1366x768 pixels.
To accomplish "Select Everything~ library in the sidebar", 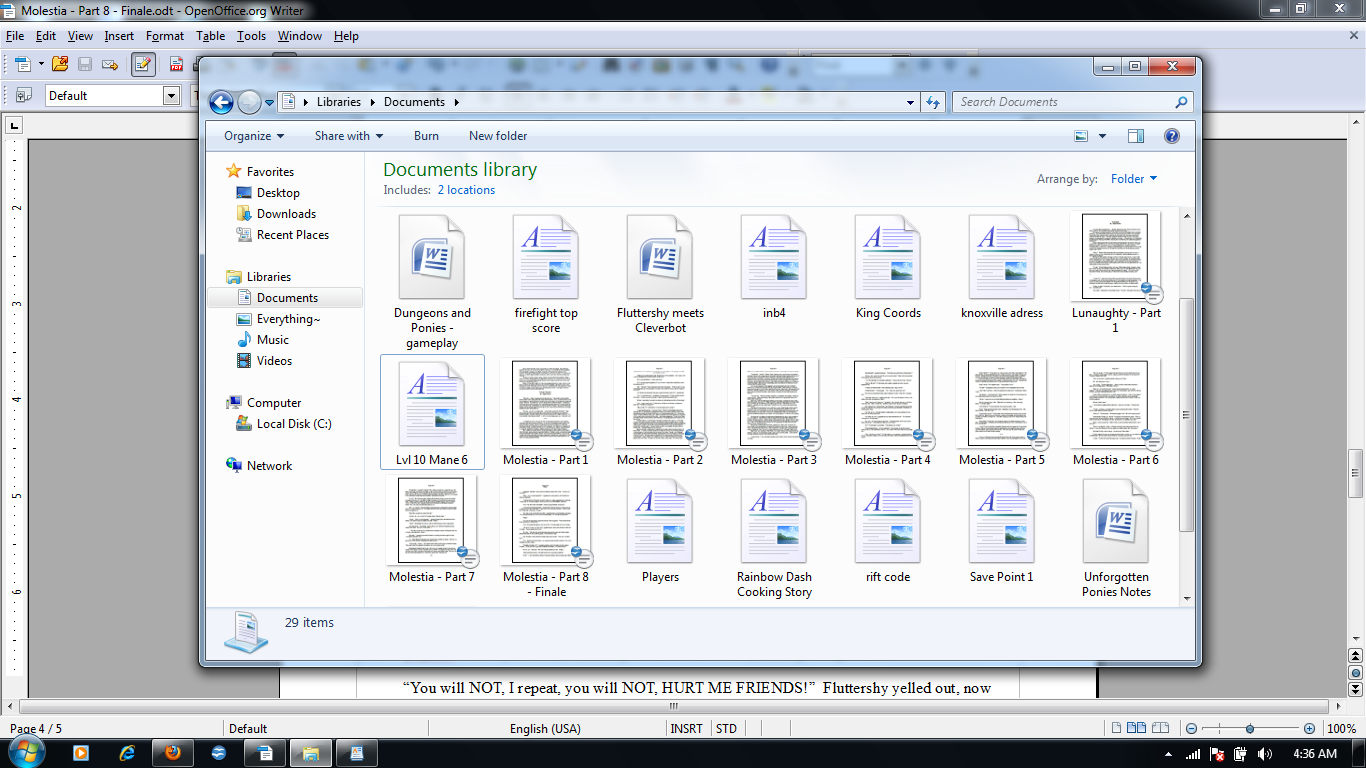I will tap(289, 319).
